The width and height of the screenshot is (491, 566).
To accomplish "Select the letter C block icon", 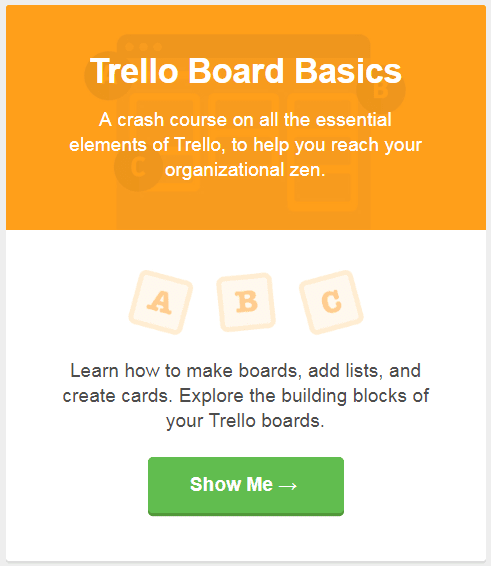I will tap(331, 302).
